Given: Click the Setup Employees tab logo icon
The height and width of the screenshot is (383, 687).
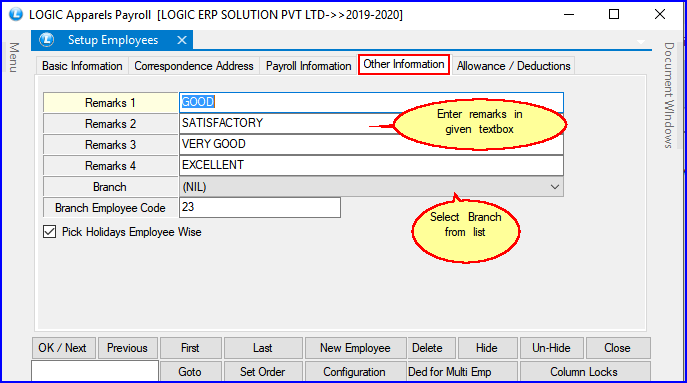Looking at the screenshot, I should [46, 40].
